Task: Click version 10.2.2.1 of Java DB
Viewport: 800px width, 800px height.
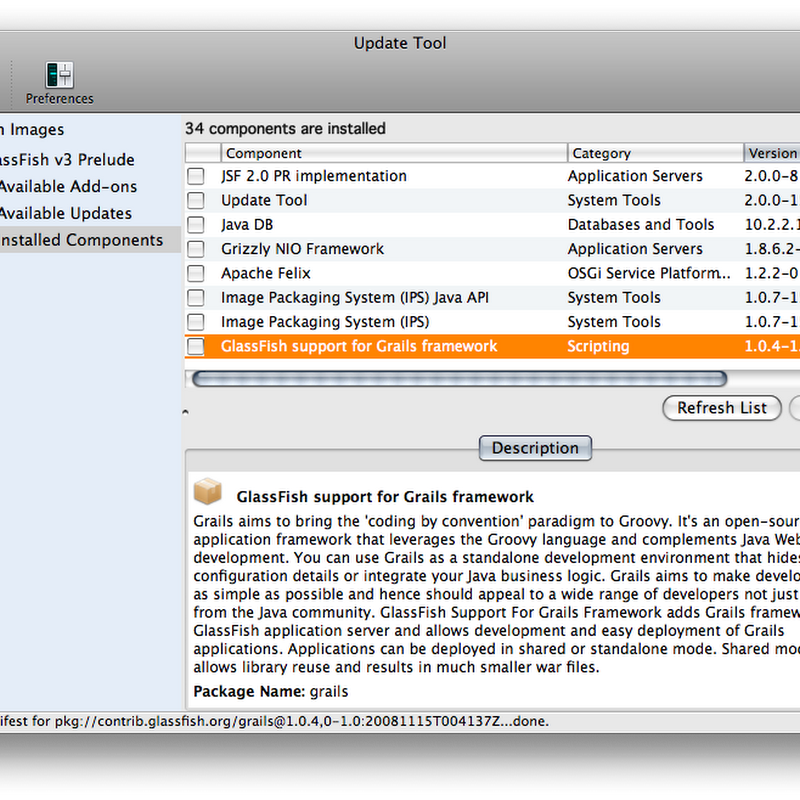Action: 772,225
